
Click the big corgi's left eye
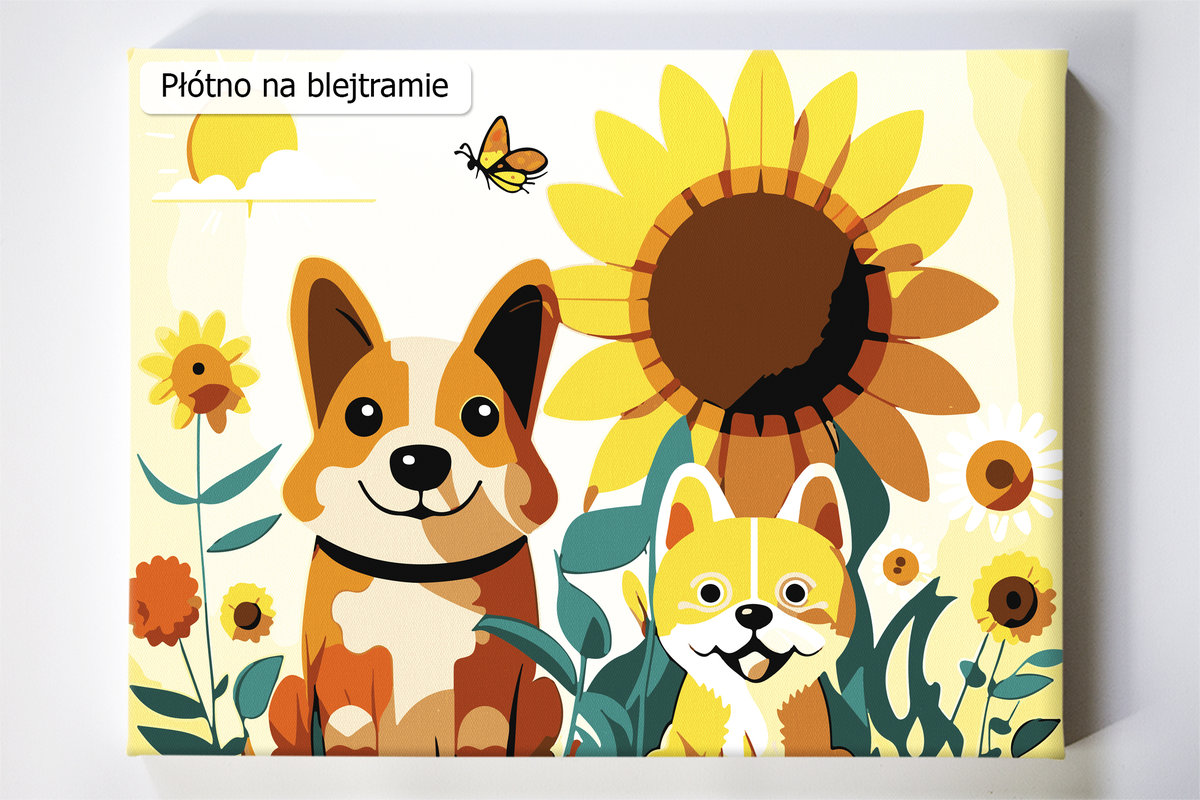pyautogui.click(x=363, y=416)
